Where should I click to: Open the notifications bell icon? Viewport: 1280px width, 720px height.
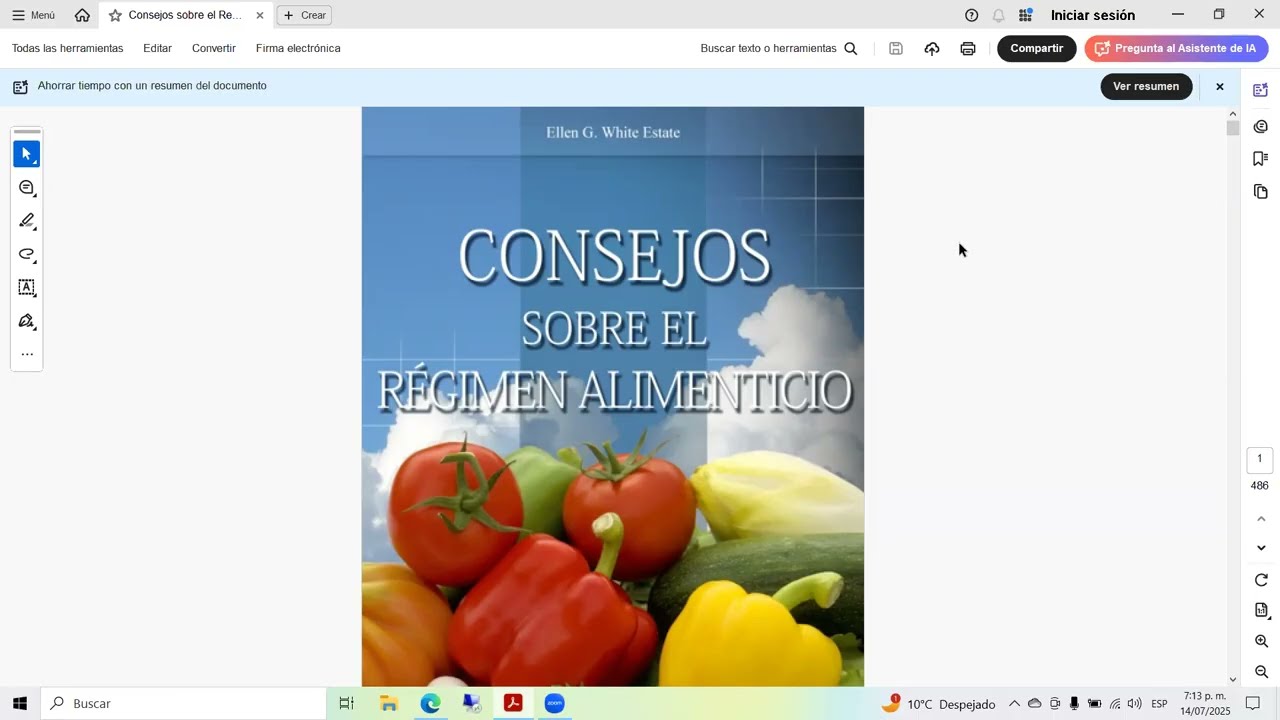[x=998, y=15]
